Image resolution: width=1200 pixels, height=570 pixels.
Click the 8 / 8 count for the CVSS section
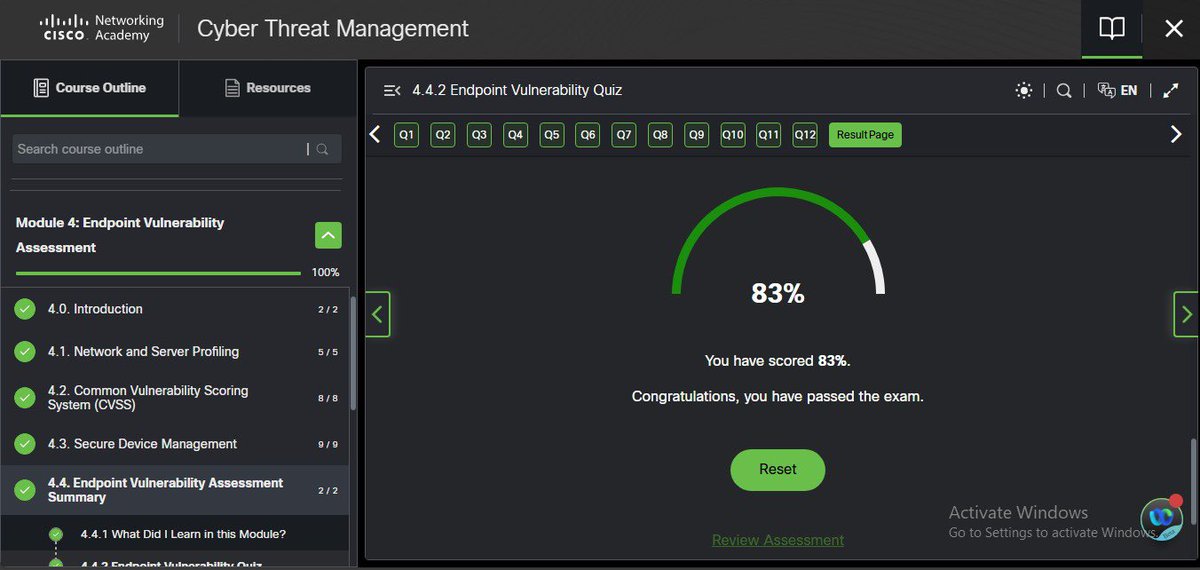pyautogui.click(x=328, y=398)
